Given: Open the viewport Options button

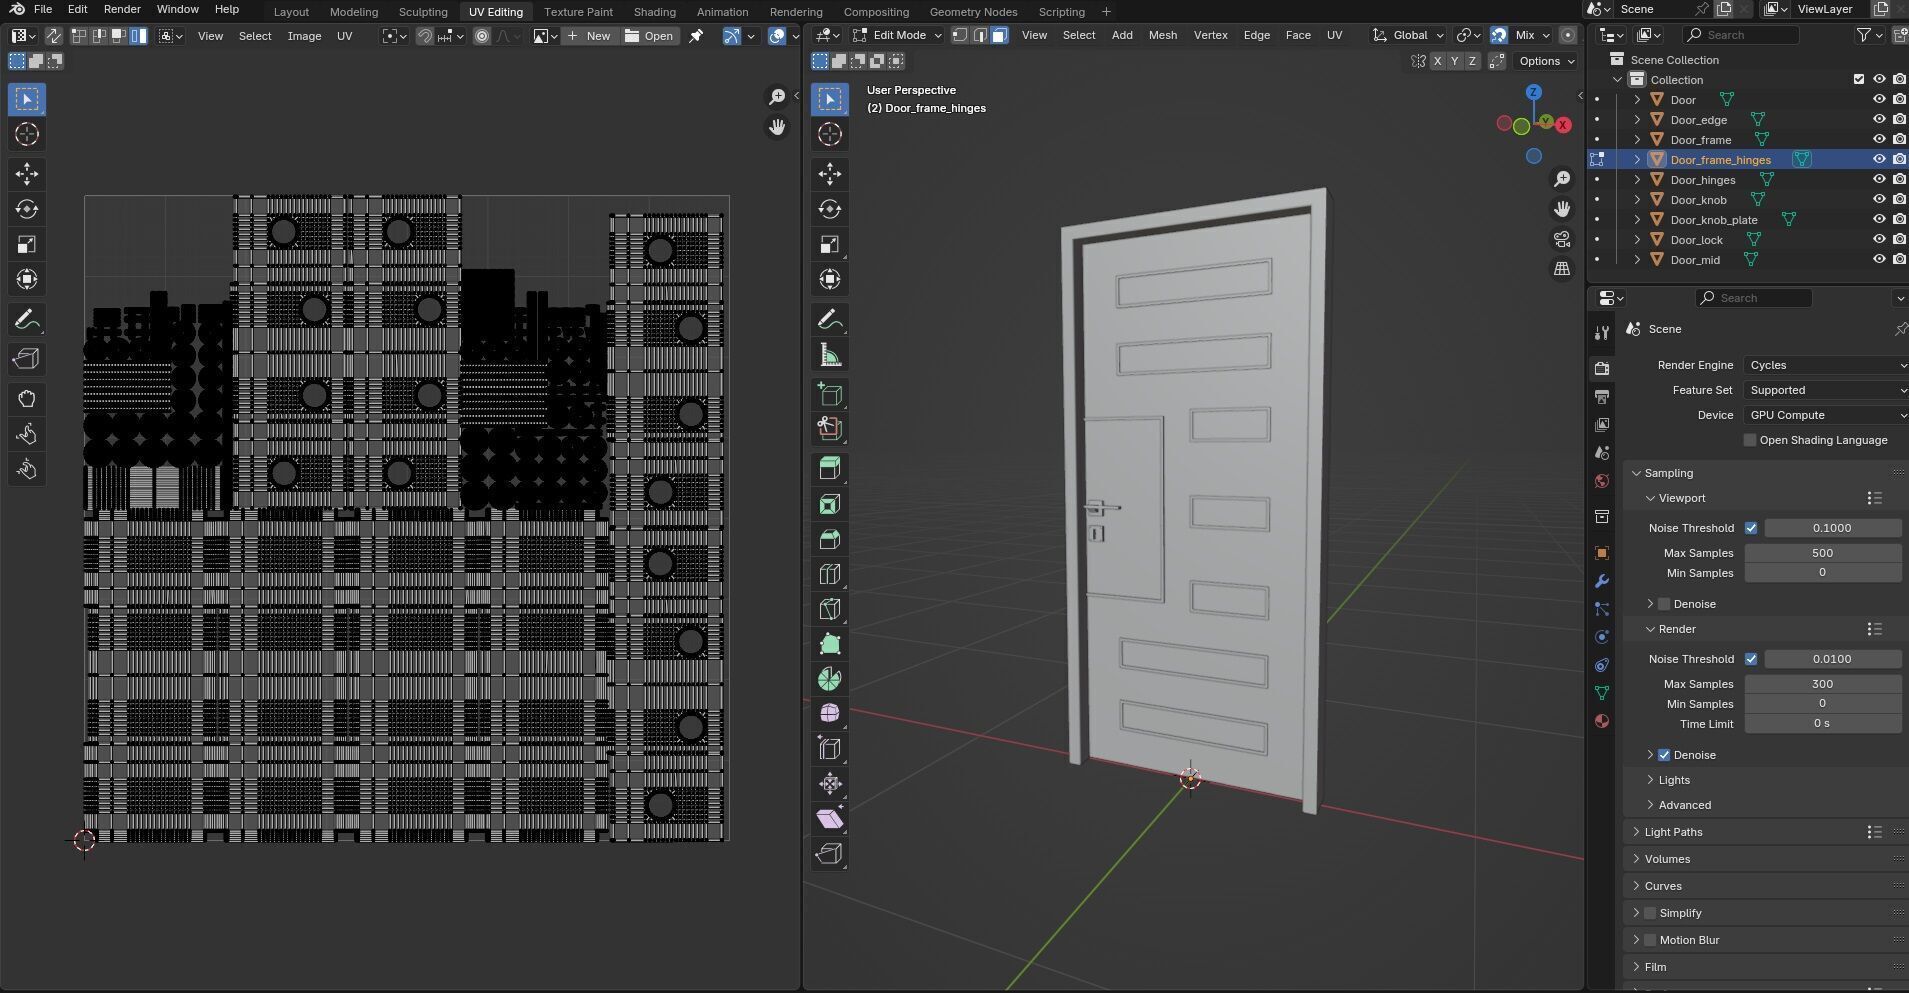Looking at the screenshot, I should click(x=1546, y=61).
